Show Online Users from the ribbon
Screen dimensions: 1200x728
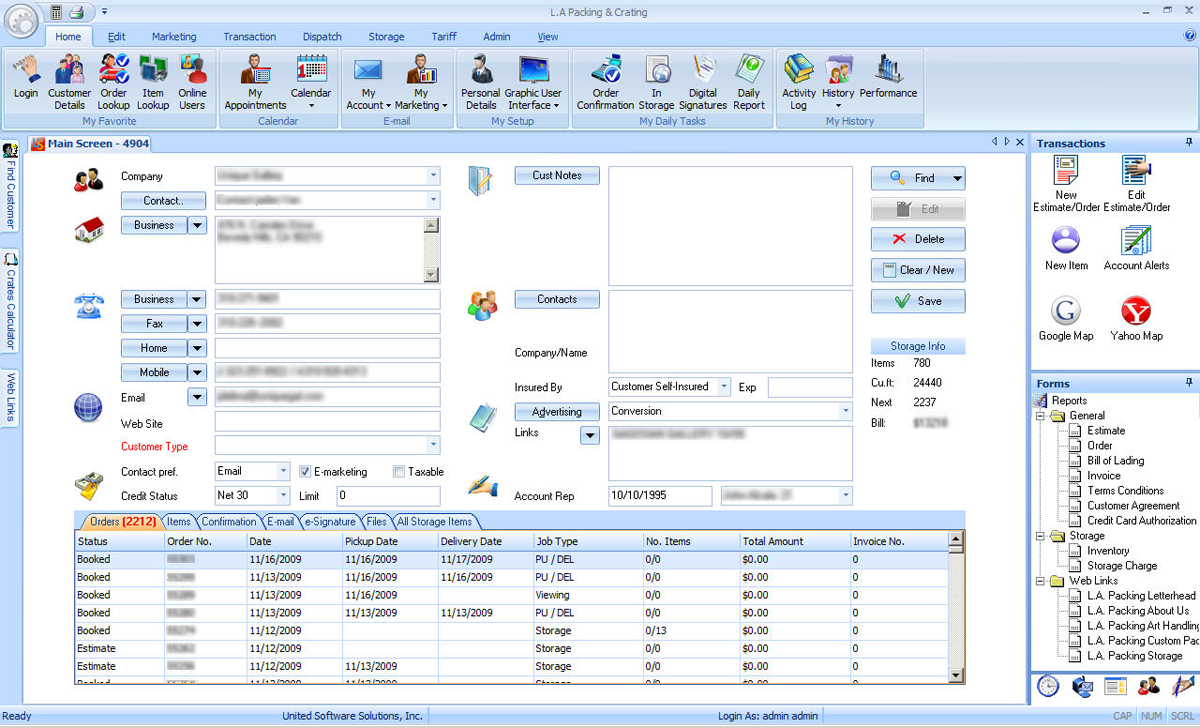tap(192, 82)
